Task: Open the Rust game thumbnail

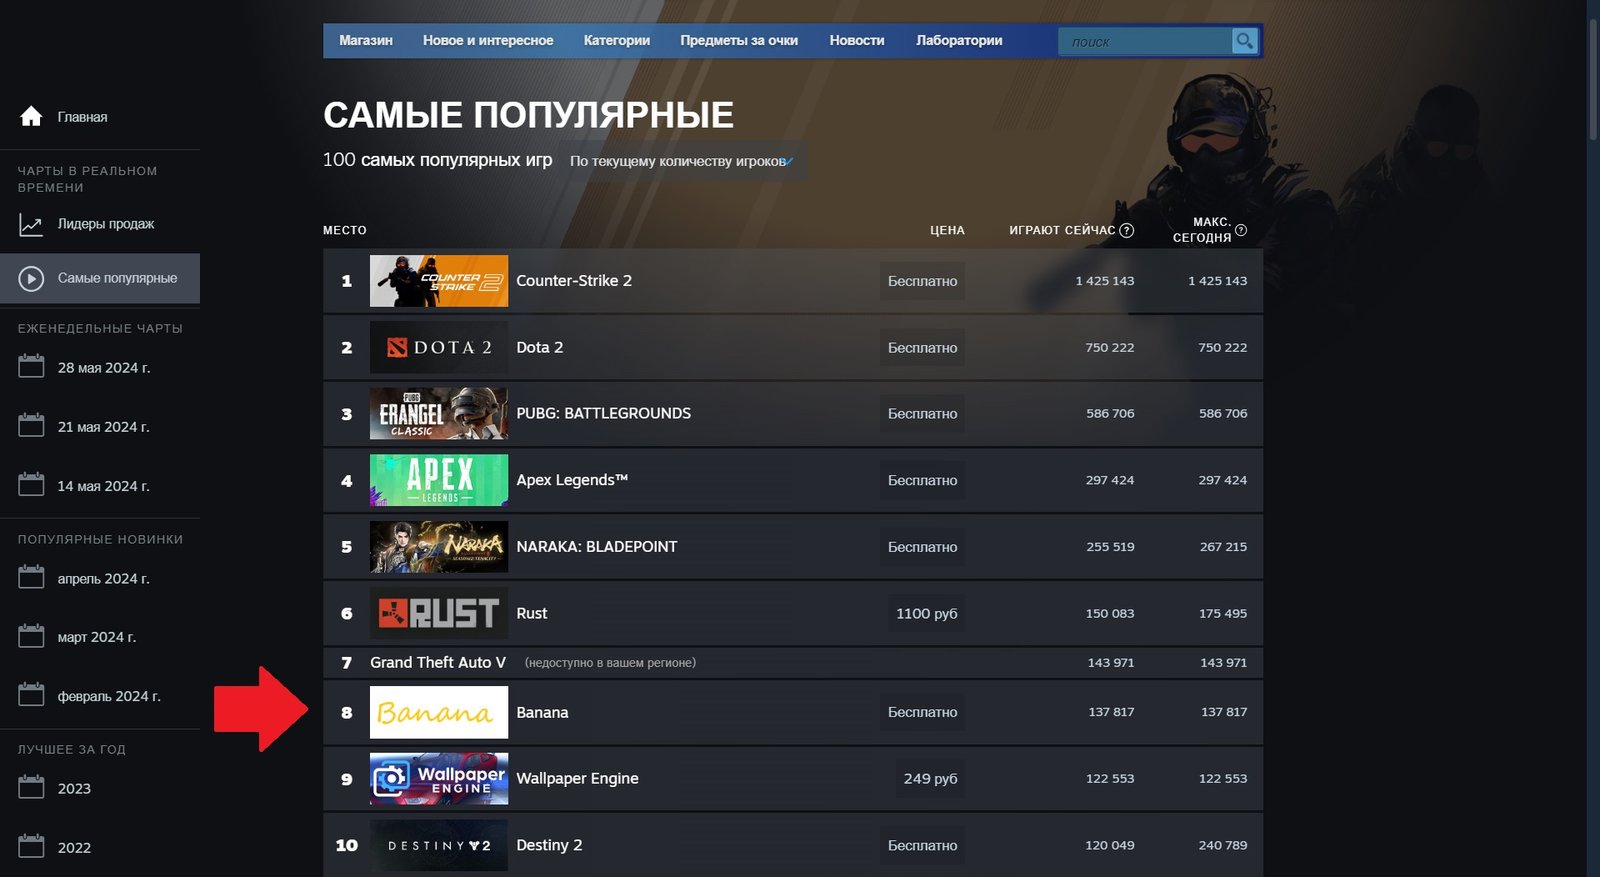Action: click(x=439, y=613)
